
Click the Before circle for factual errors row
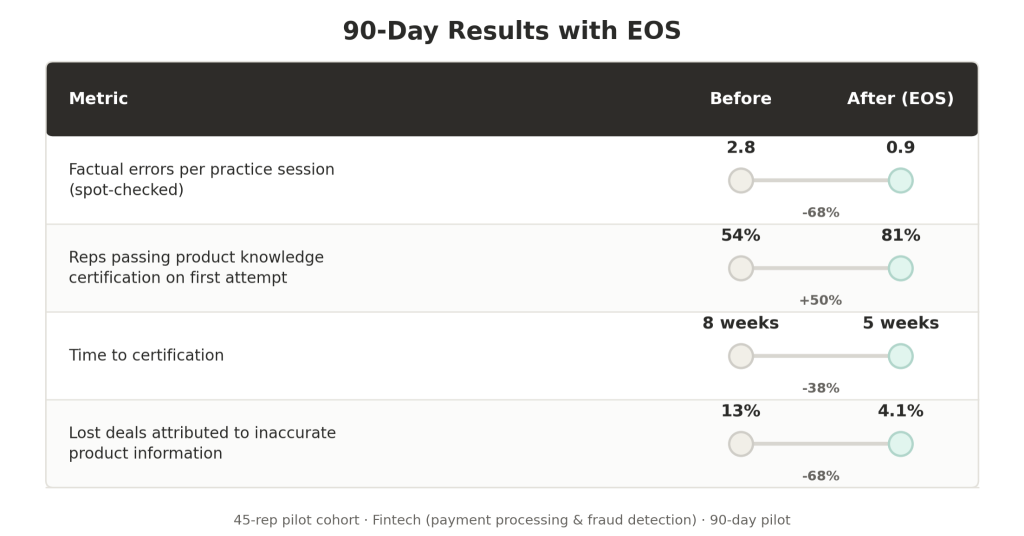tap(741, 180)
